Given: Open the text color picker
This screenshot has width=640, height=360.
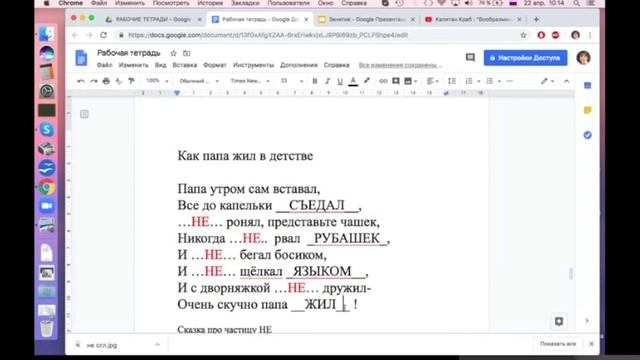Looking at the screenshot, I should 353,81.
